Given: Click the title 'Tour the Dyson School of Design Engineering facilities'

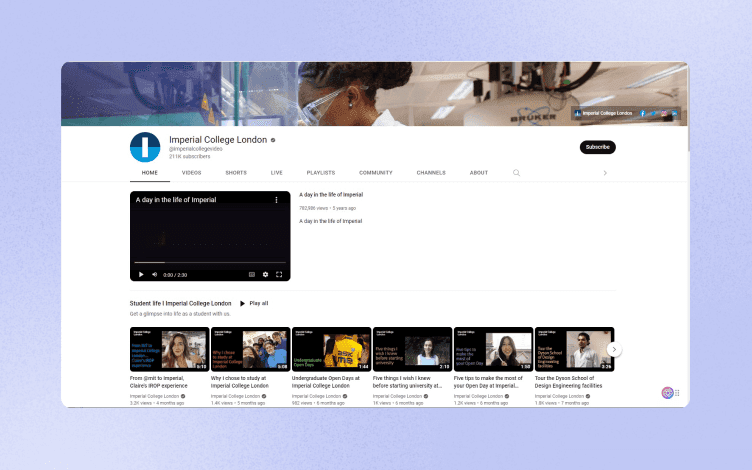Looking at the screenshot, I should coord(568,382).
